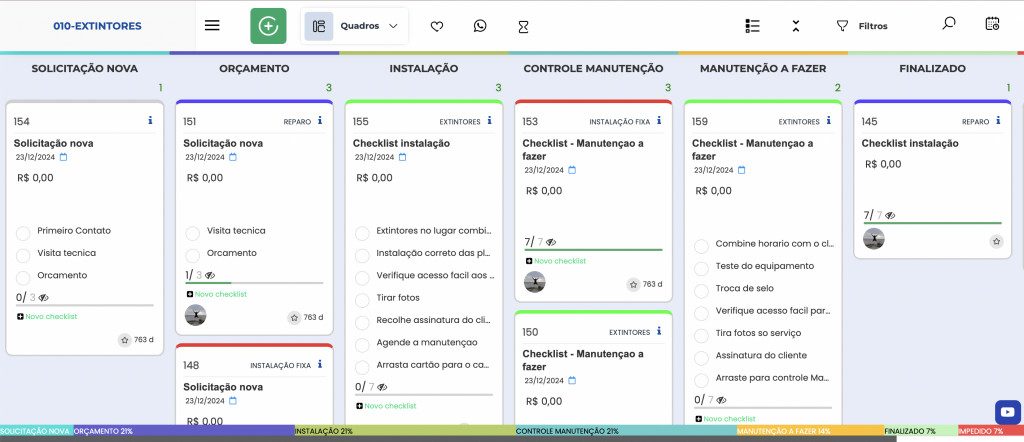Select the 010-EXTINTORES board title
Image resolution: width=1024 pixels, height=442 pixels.
pyautogui.click(x=97, y=26)
